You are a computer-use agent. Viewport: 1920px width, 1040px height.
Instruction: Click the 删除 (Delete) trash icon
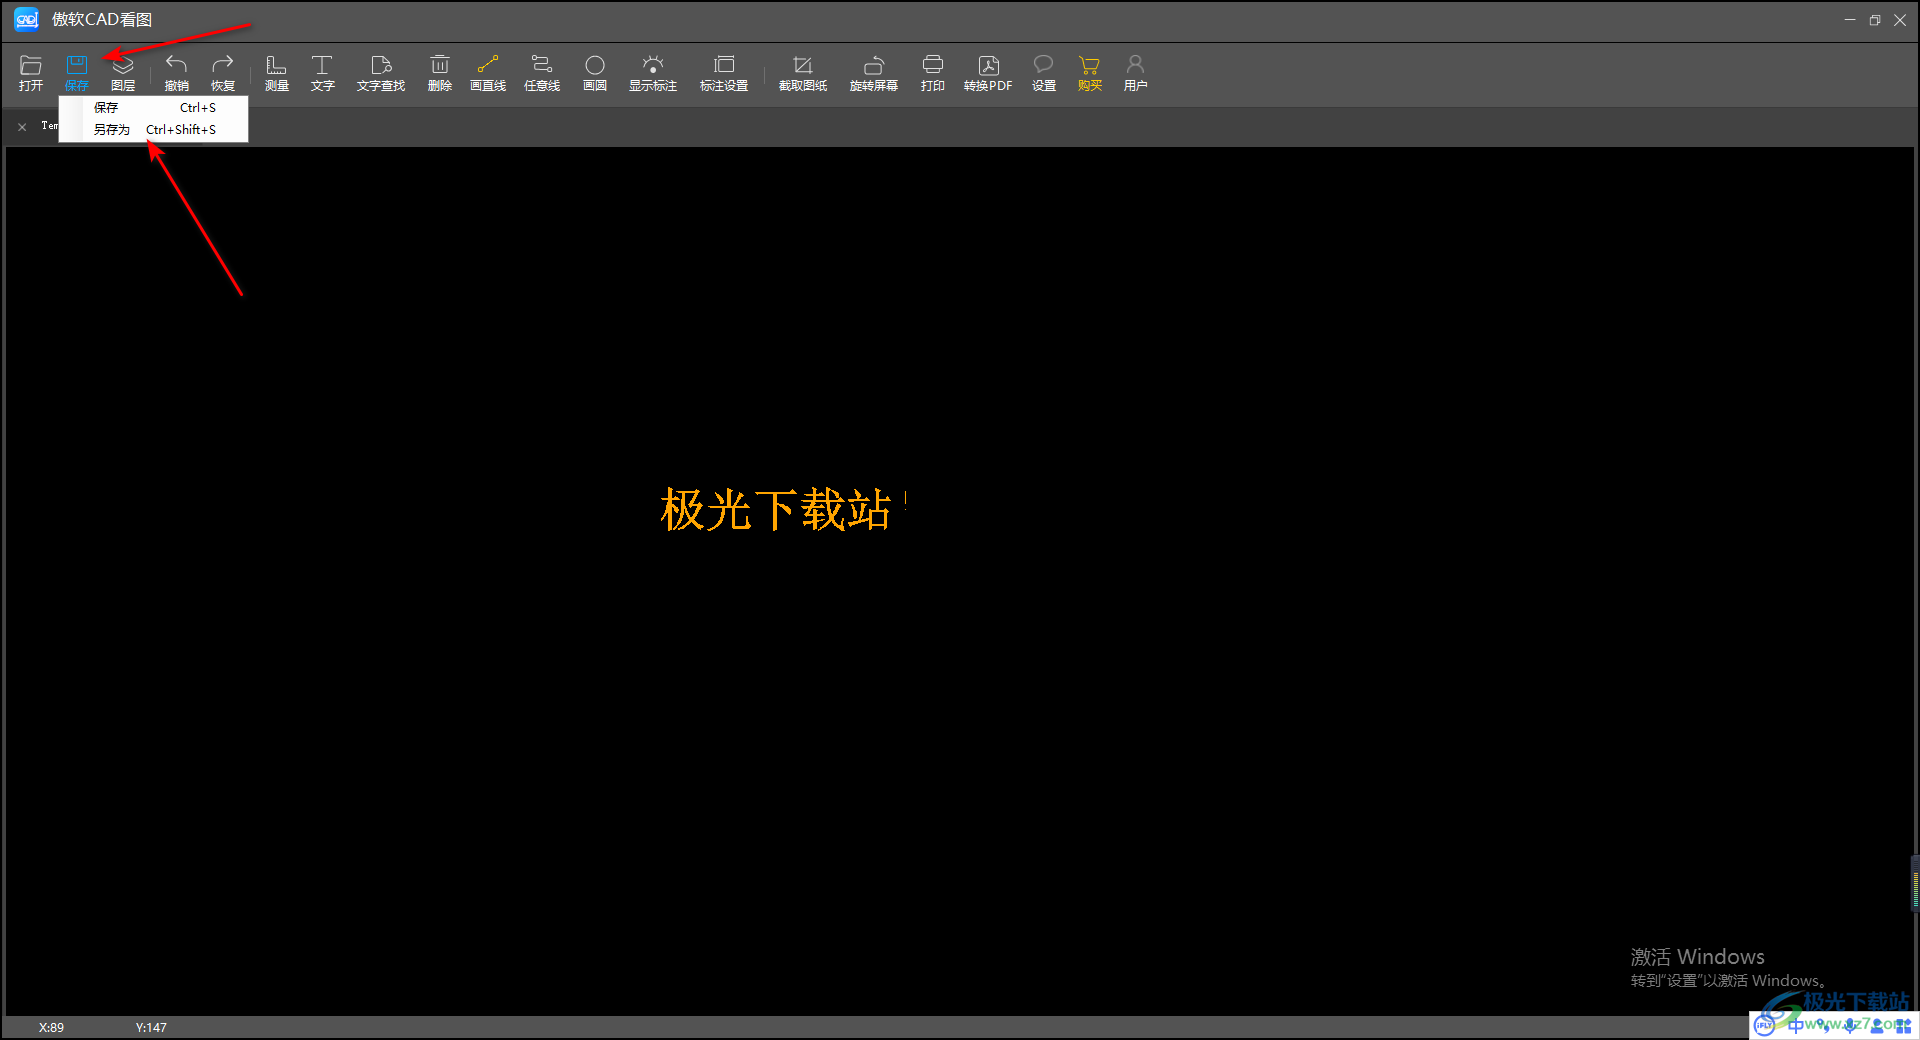tap(439, 72)
